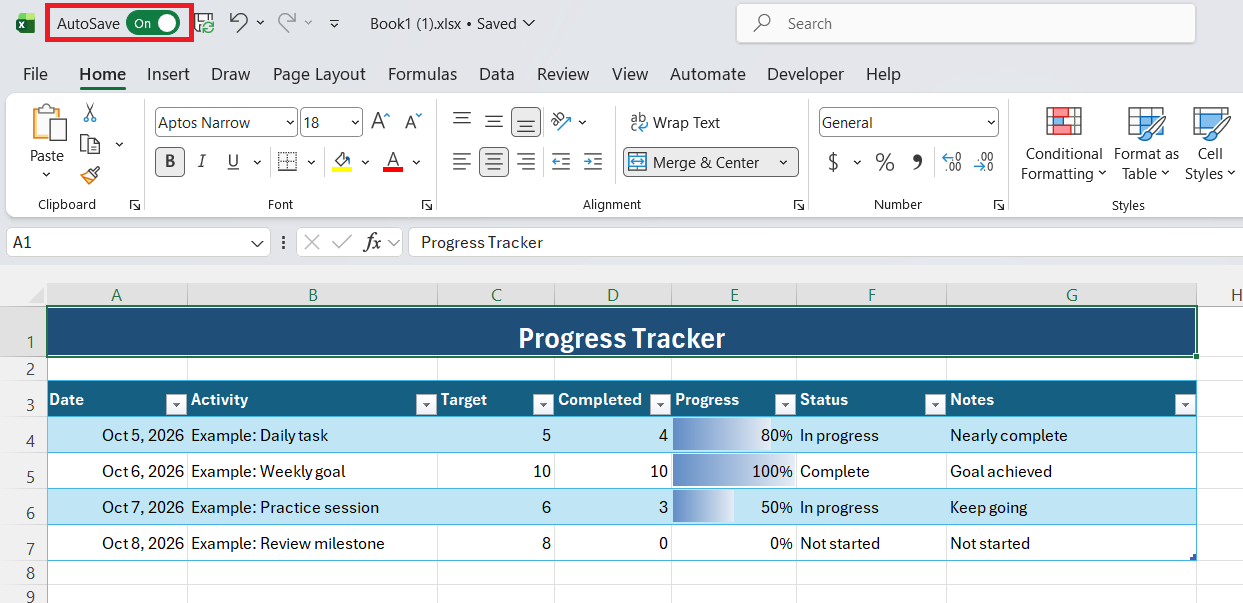Viewport: 1243px width, 603px height.
Task: Open the Format as Table menu
Action: click(1146, 143)
